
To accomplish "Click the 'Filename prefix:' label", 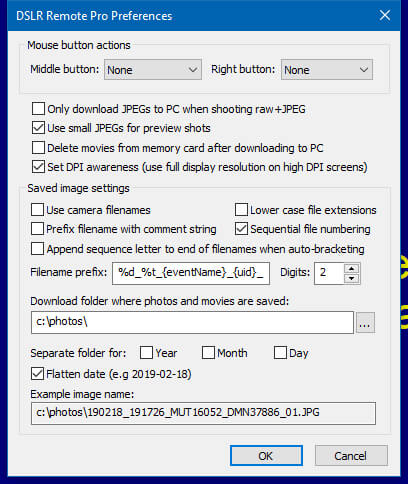I will [x=69, y=272].
